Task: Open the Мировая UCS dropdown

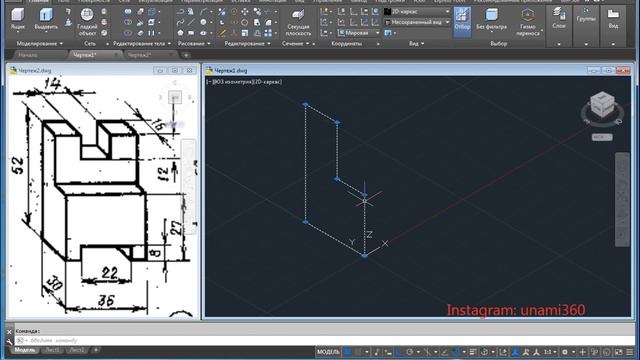Action: pos(359,33)
